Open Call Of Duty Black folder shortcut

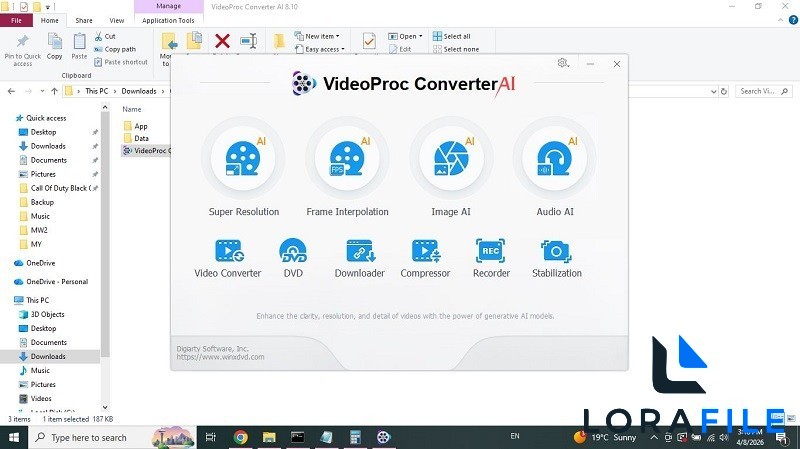point(60,188)
